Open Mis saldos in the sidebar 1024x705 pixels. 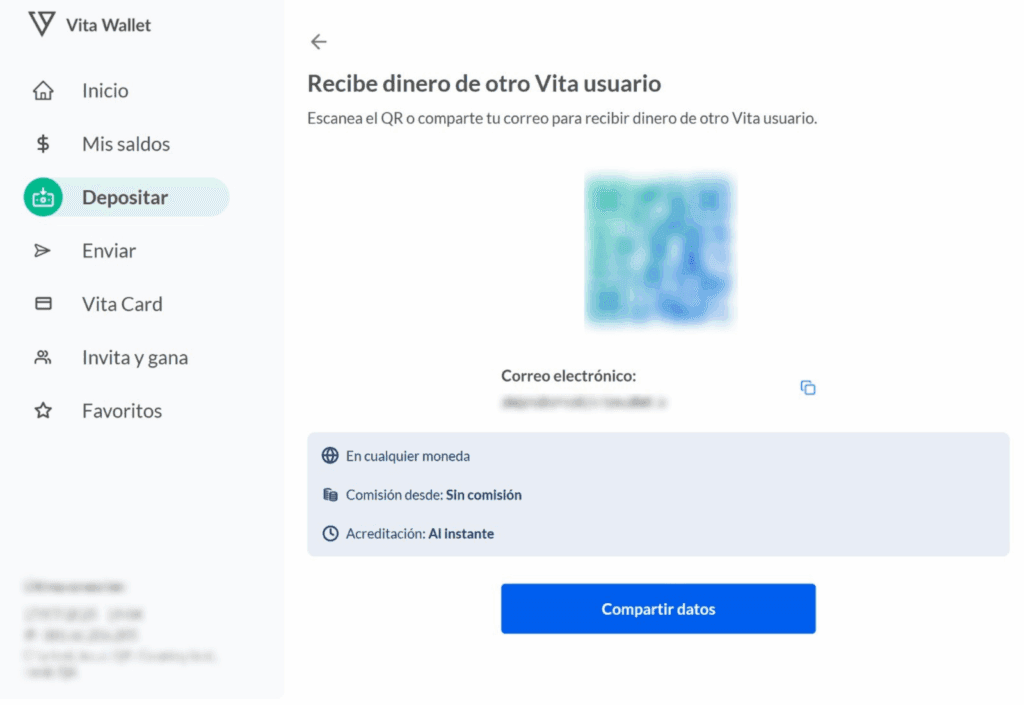(x=126, y=144)
